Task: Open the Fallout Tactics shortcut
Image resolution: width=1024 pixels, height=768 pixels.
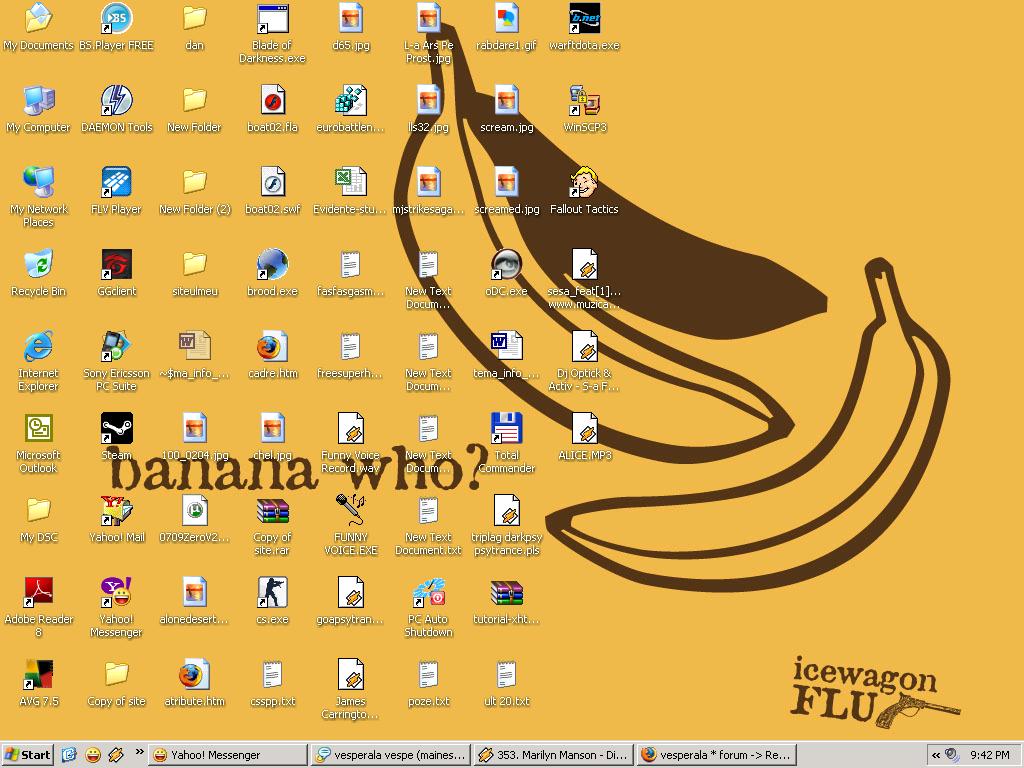Action: click(x=584, y=183)
